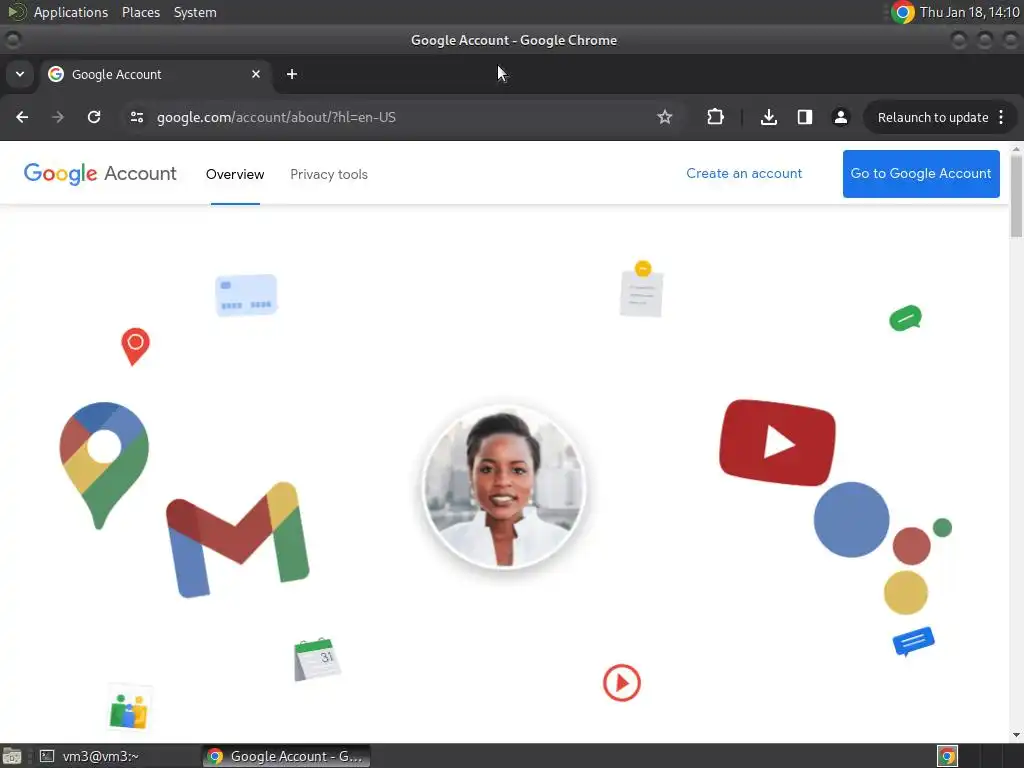This screenshot has width=1024, height=768.
Task: Click the Google Account Chrome taskbar item
Action: pyautogui.click(x=286, y=756)
